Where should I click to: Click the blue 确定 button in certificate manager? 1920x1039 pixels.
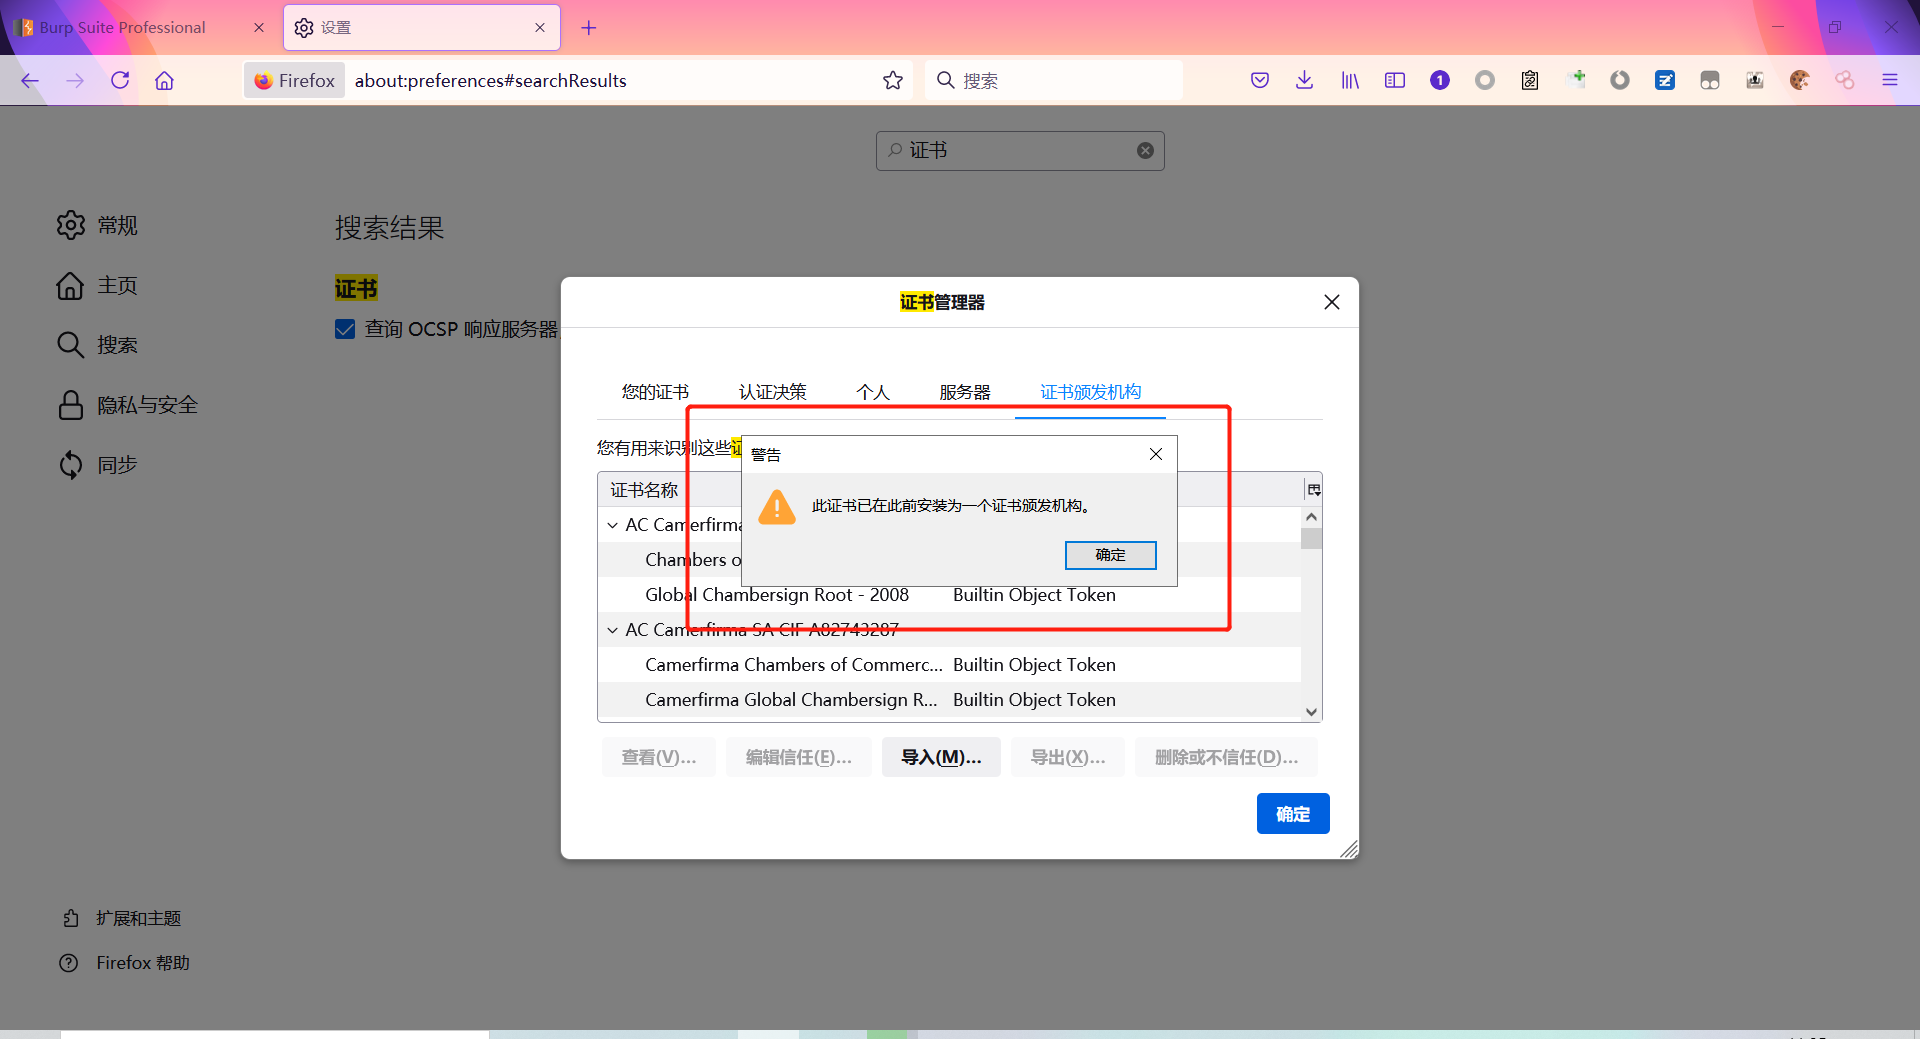[x=1293, y=814]
